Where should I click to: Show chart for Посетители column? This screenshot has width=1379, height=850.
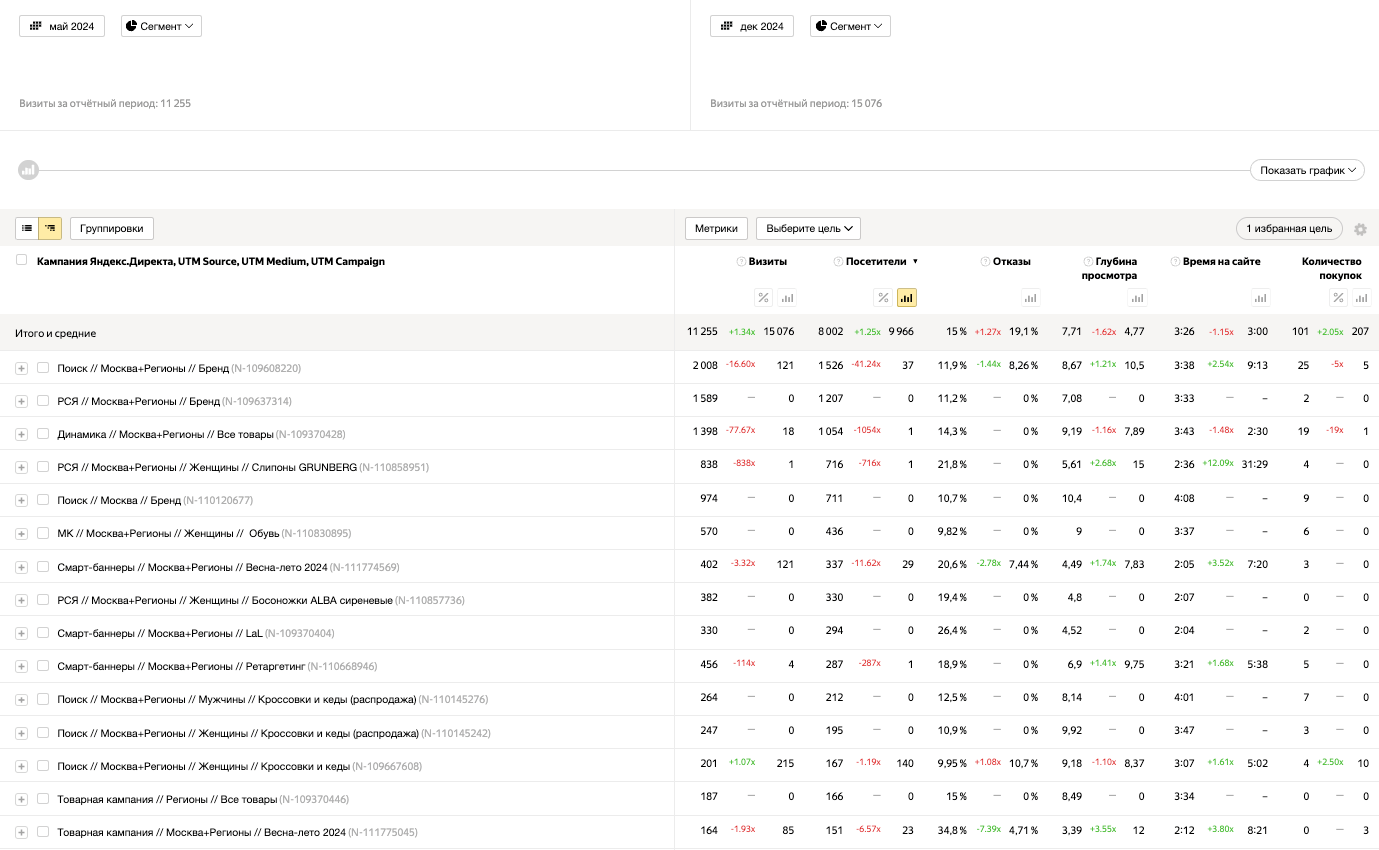coord(907,297)
